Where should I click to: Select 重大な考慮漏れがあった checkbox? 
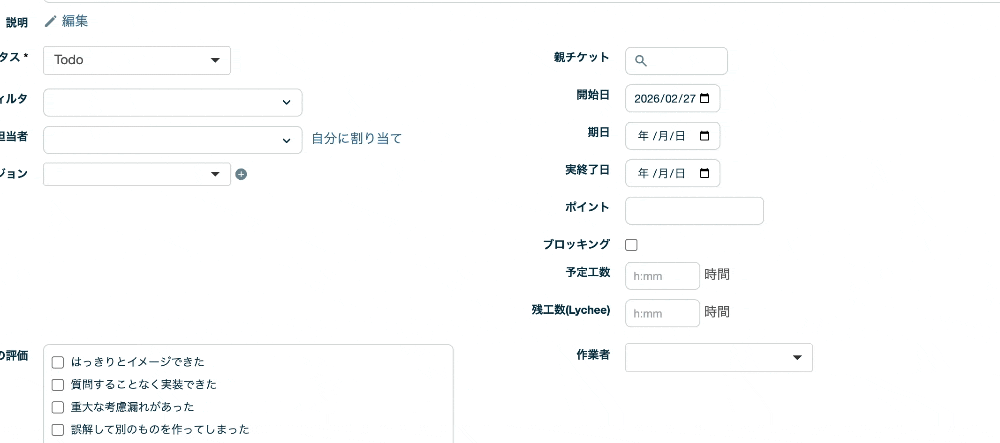[x=58, y=407]
